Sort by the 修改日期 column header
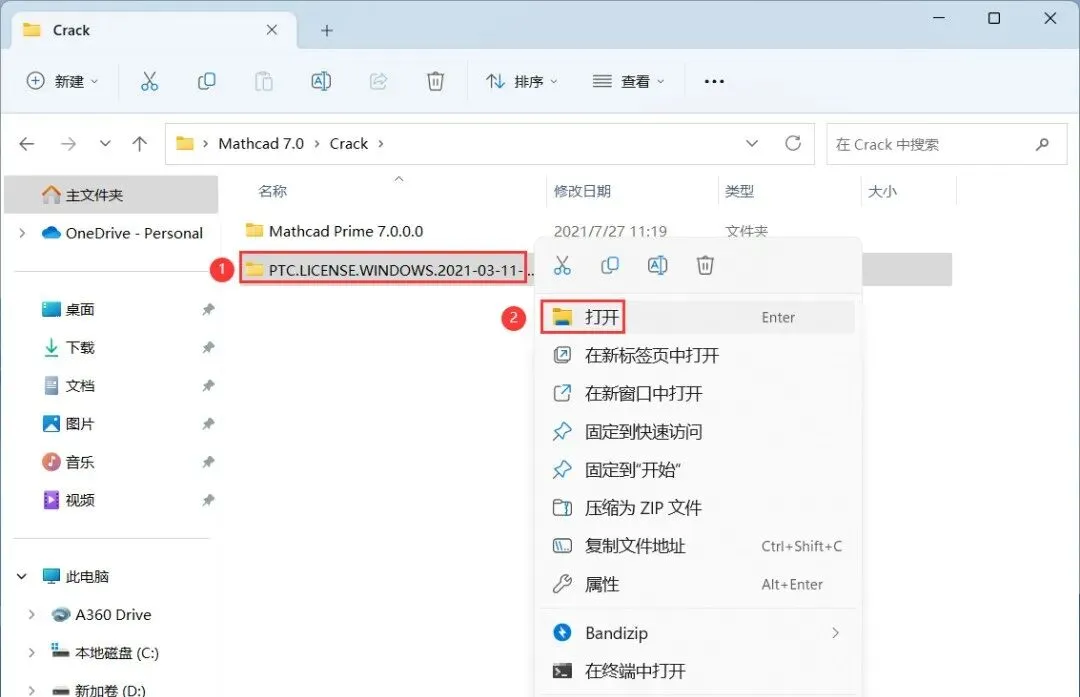The image size is (1080, 697). click(583, 191)
